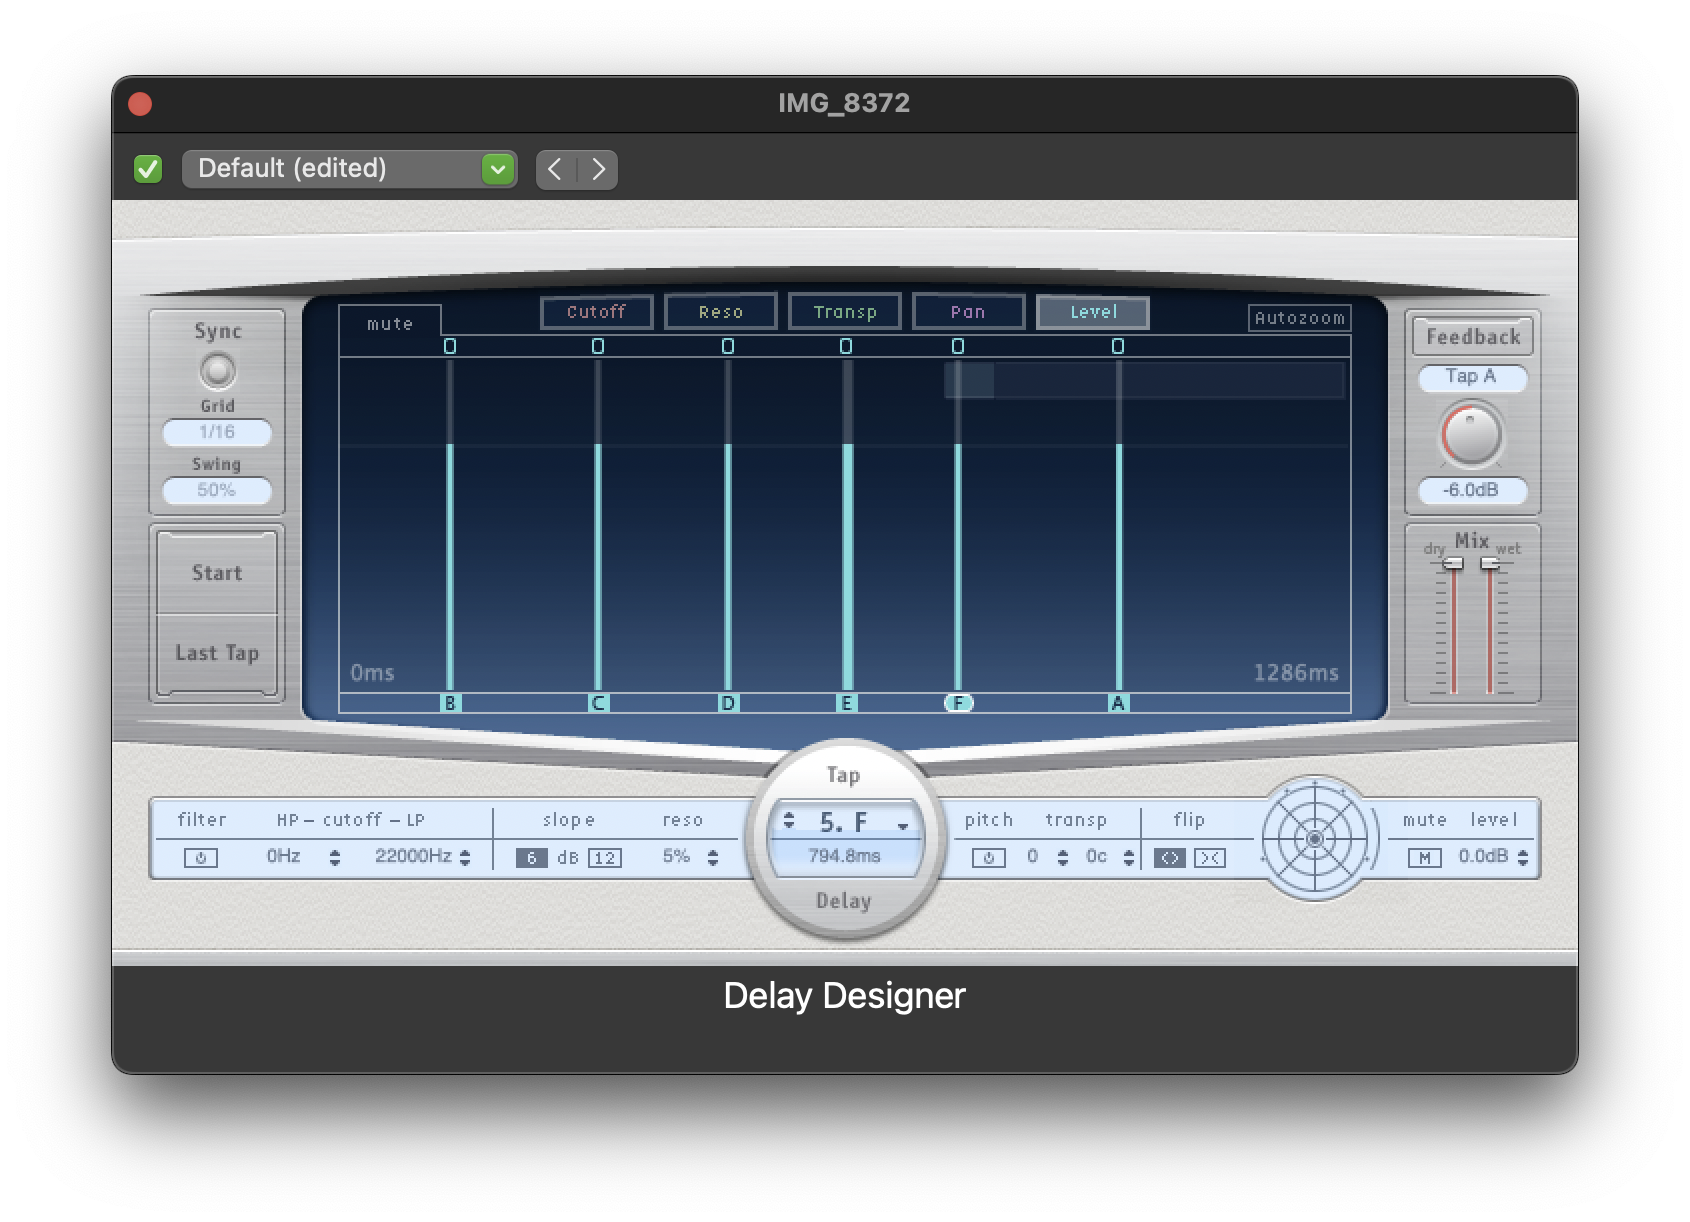Open the tap select dropdown arrow
The height and width of the screenshot is (1222, 1690).
(x=903, y=826)
